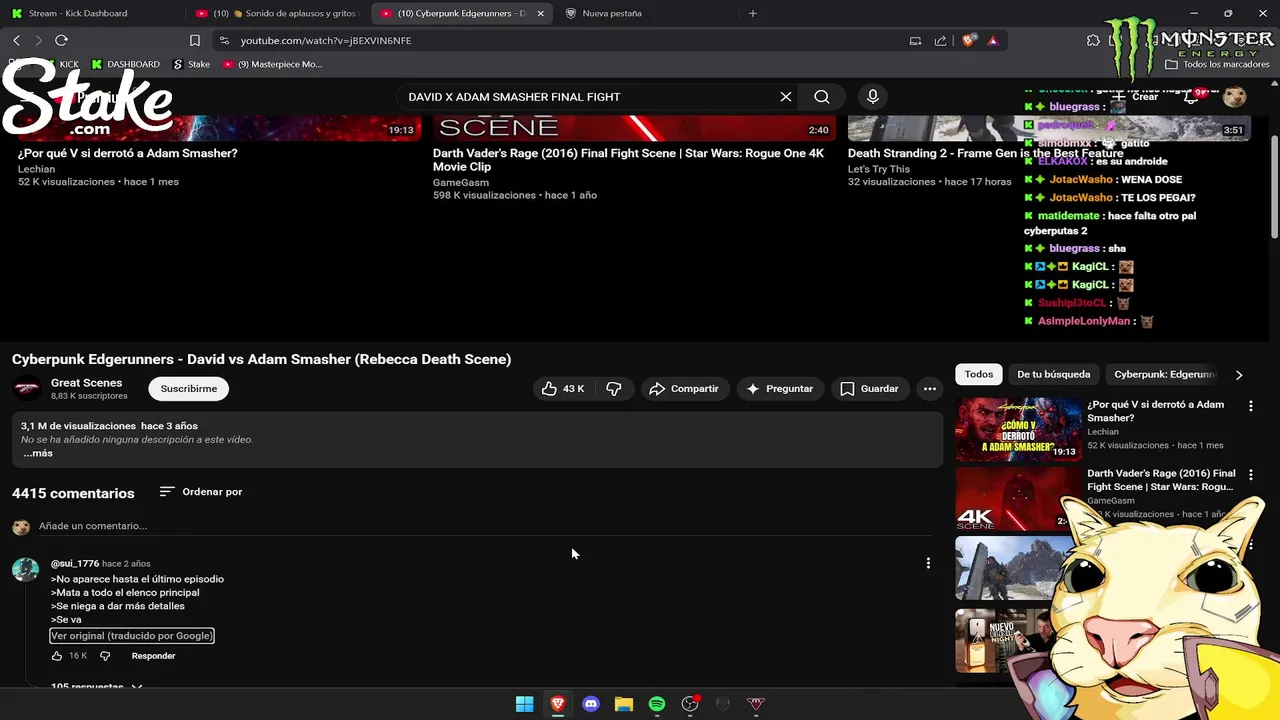Open a new browser tab with plus
This screenshot has width=1280, height=720.
pos(753,13)
